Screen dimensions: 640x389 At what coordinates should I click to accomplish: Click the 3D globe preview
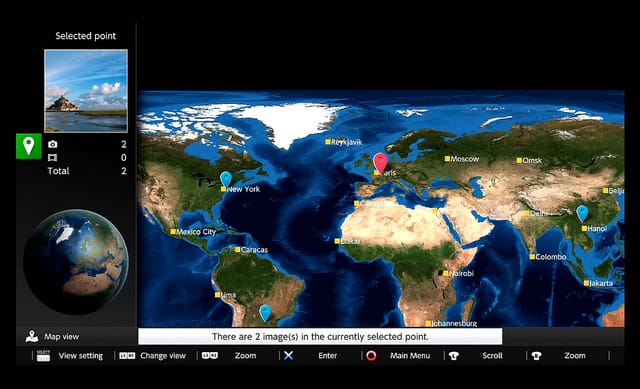76,262
